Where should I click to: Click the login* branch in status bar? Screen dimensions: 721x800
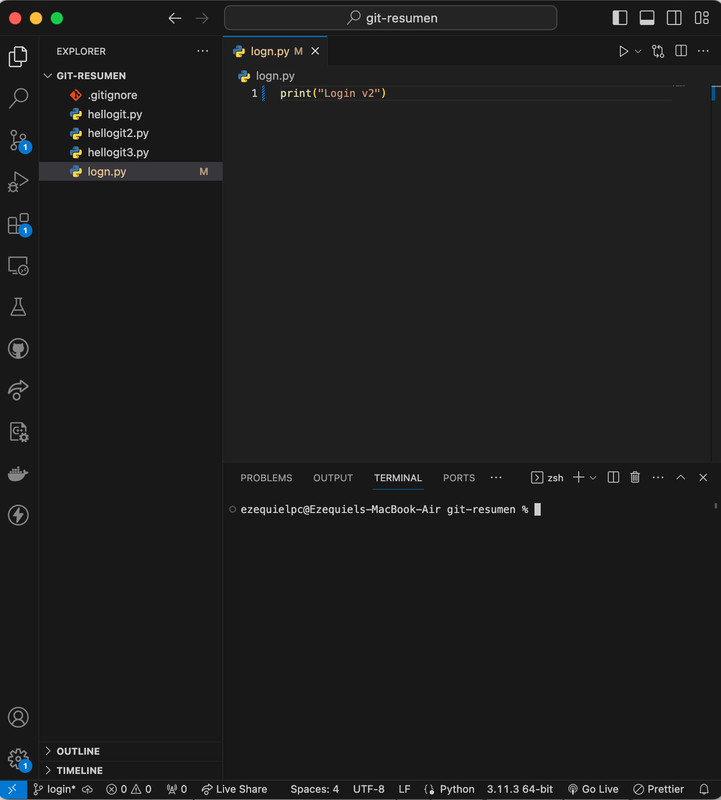click(55, 789)
